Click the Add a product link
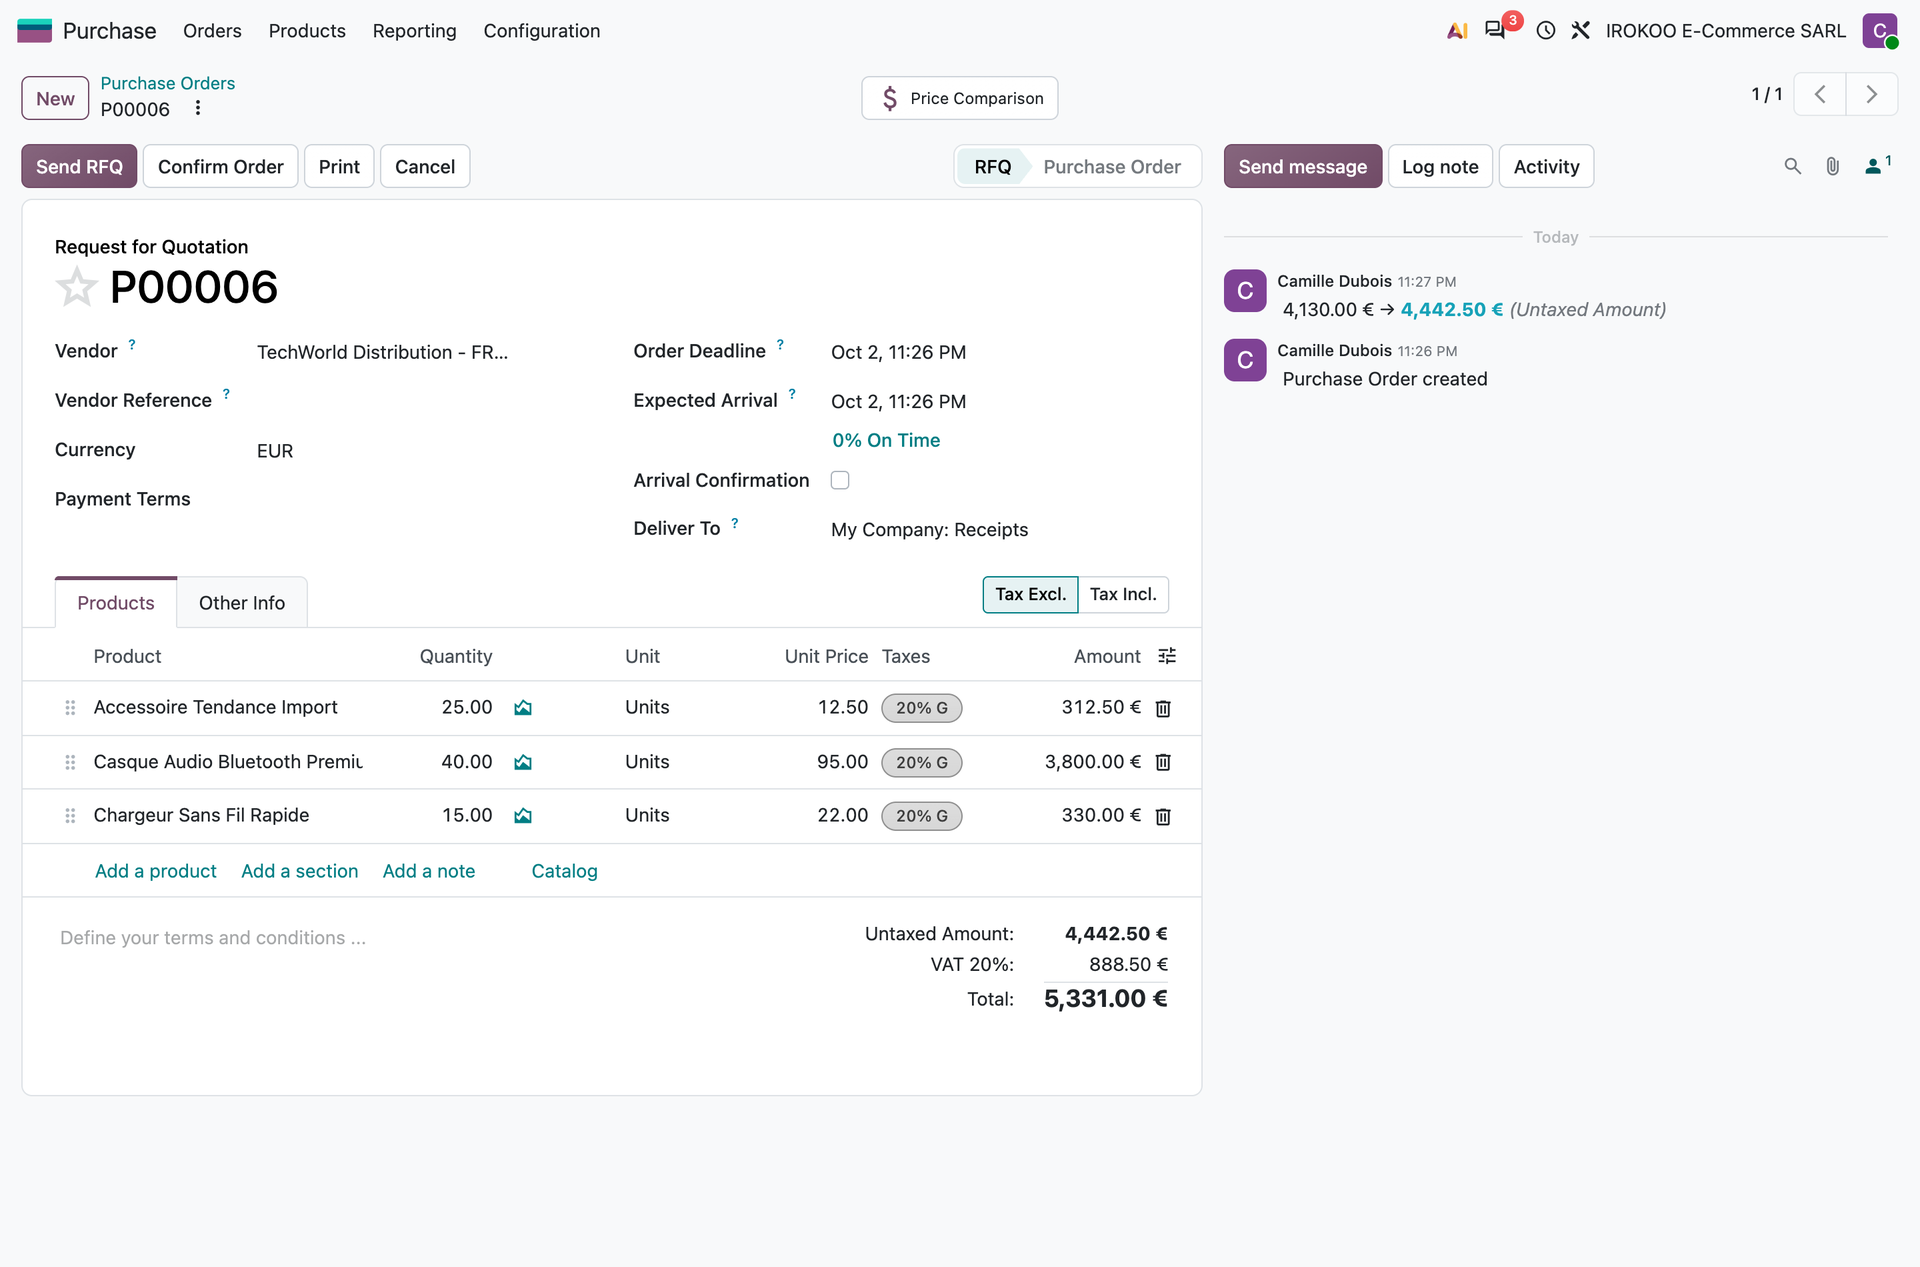Viewport: 1920px width, 1267px height. point(156,871)
